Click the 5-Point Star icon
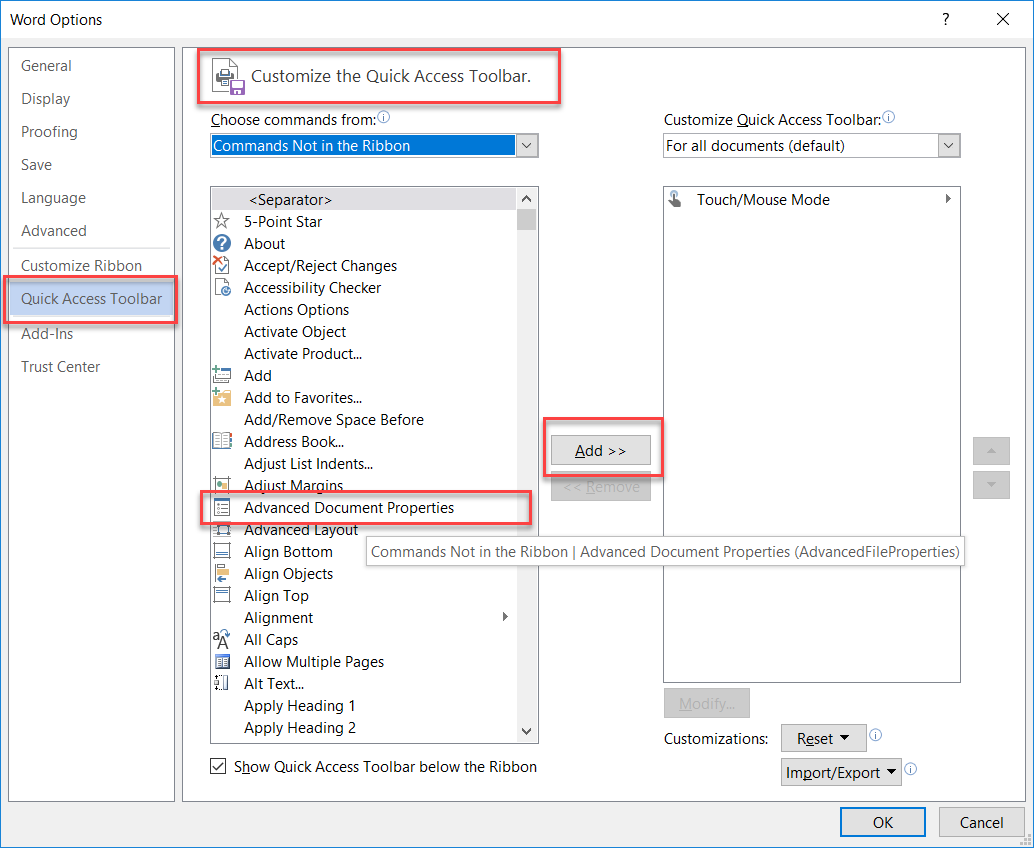Screen dimensions: 1034x848 click(x=222, y=221)
